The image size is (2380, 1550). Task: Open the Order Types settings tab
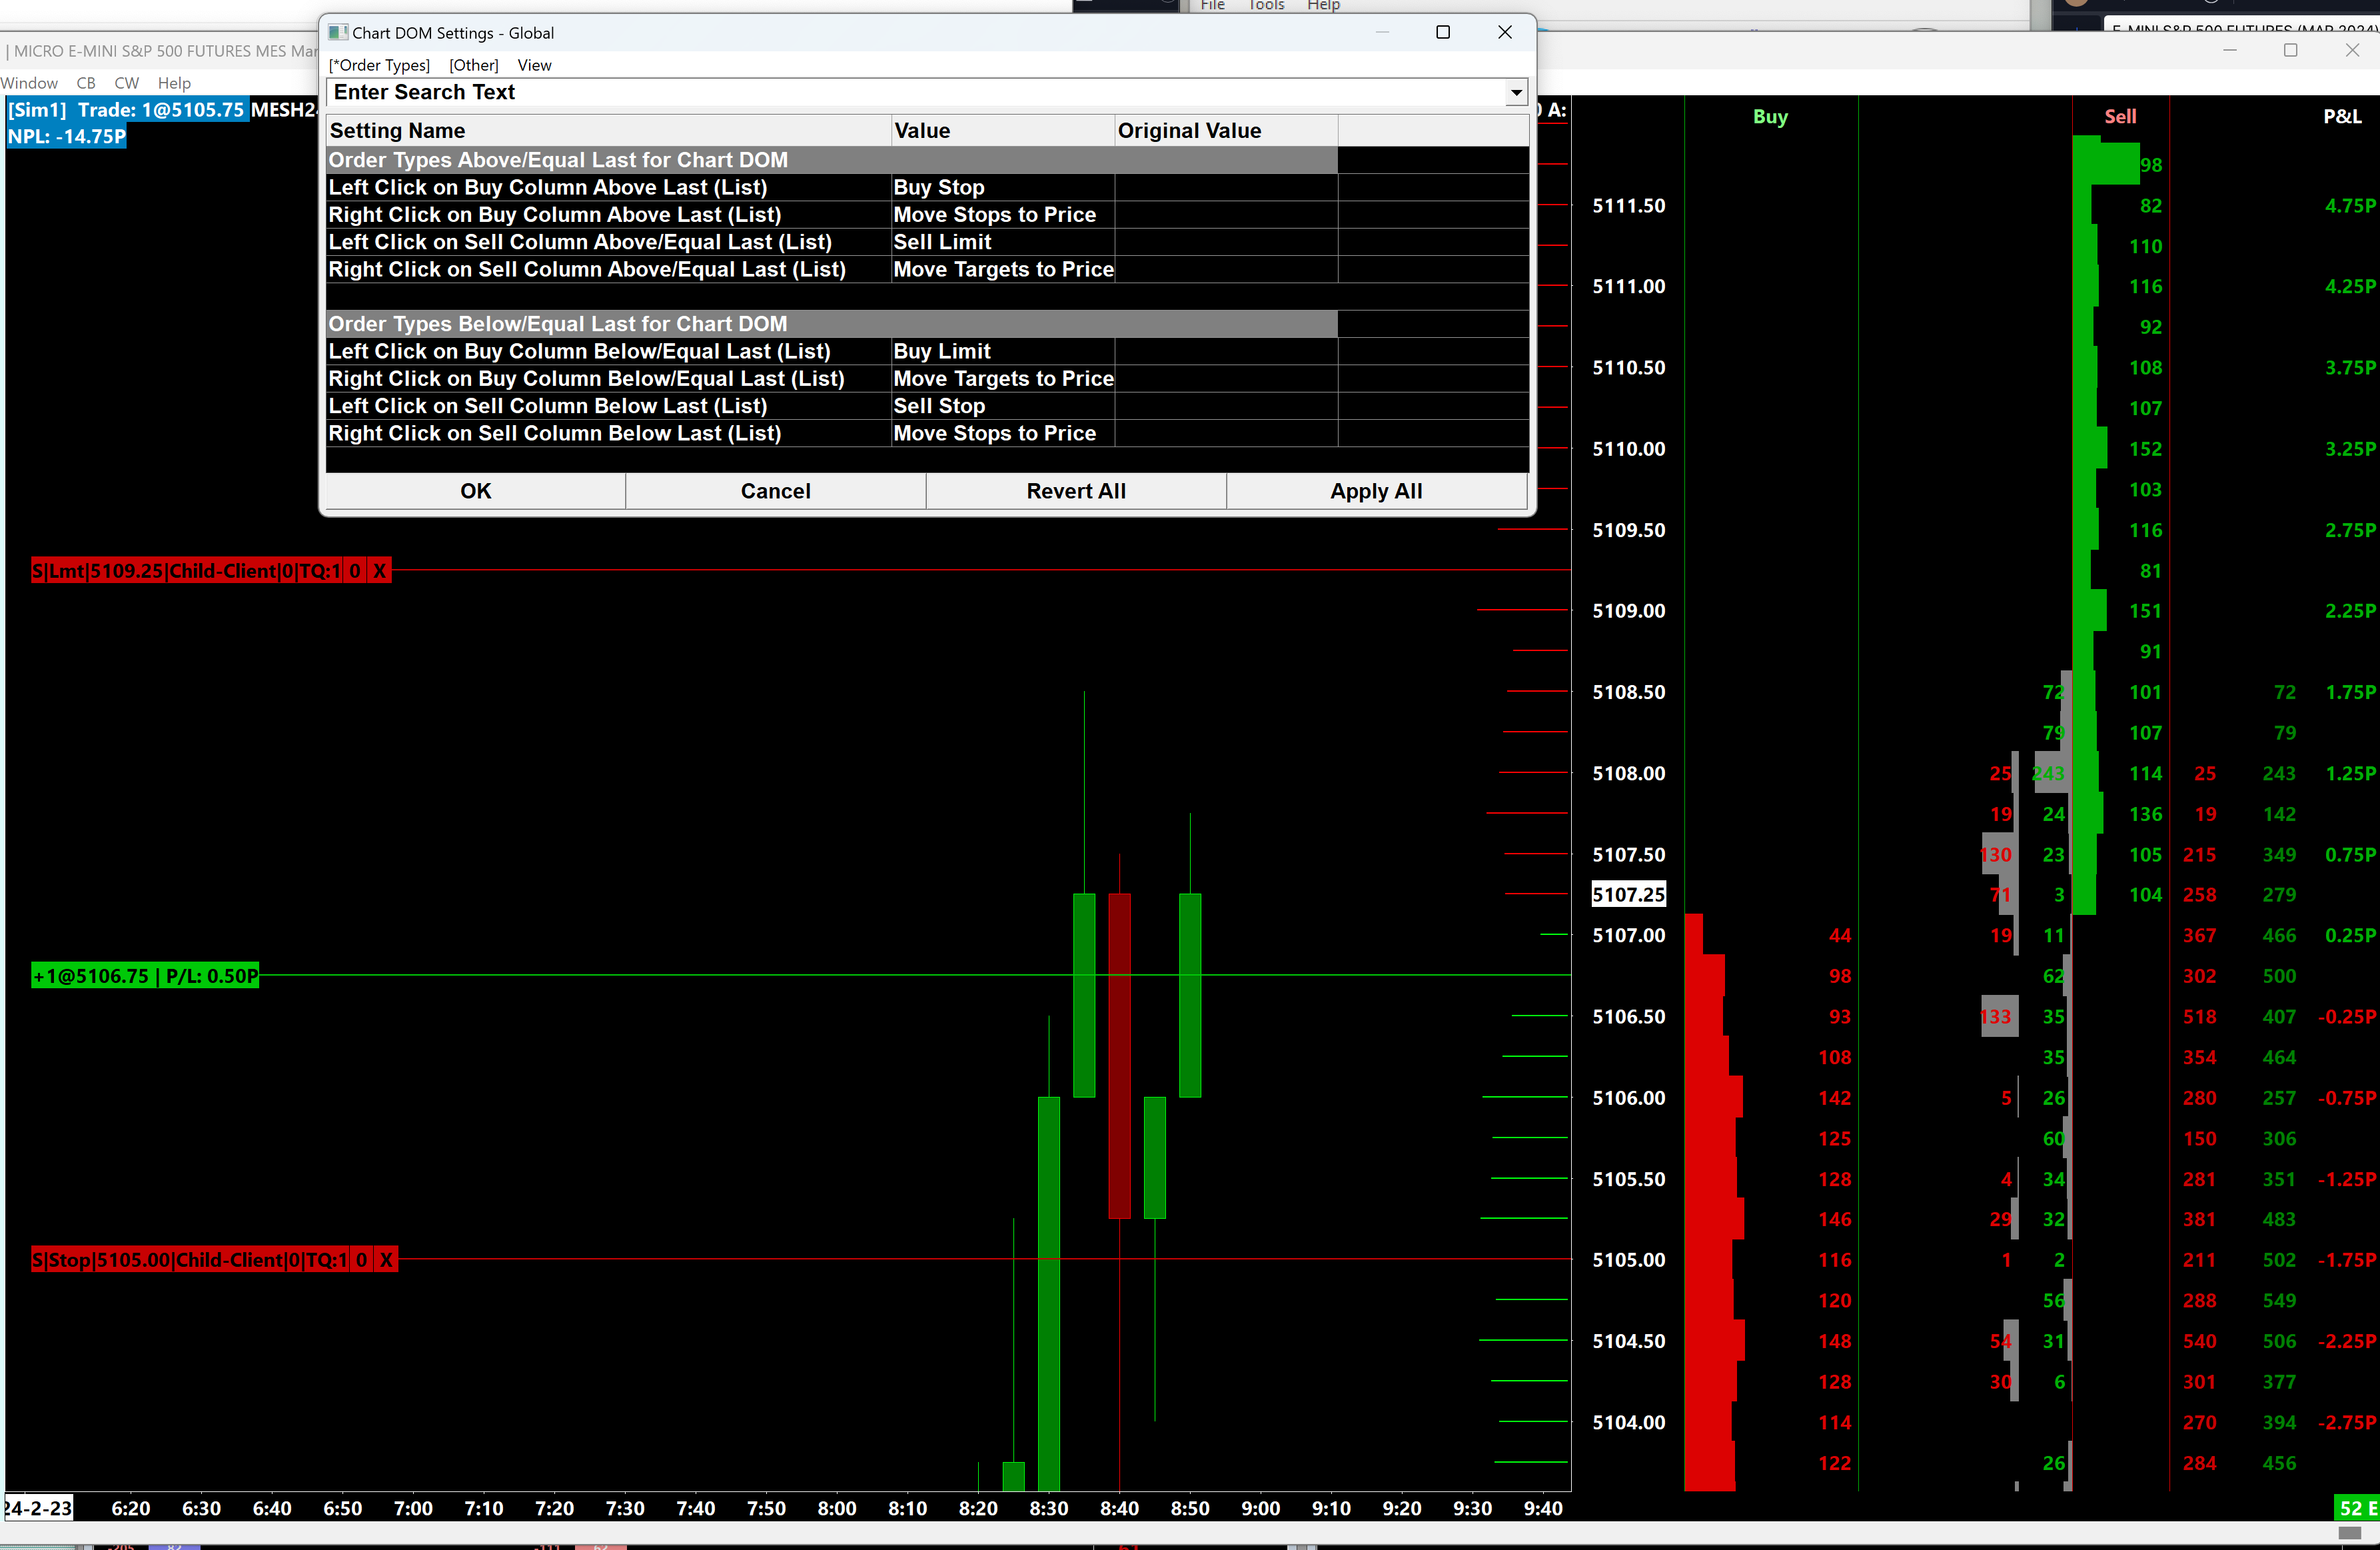379,65
